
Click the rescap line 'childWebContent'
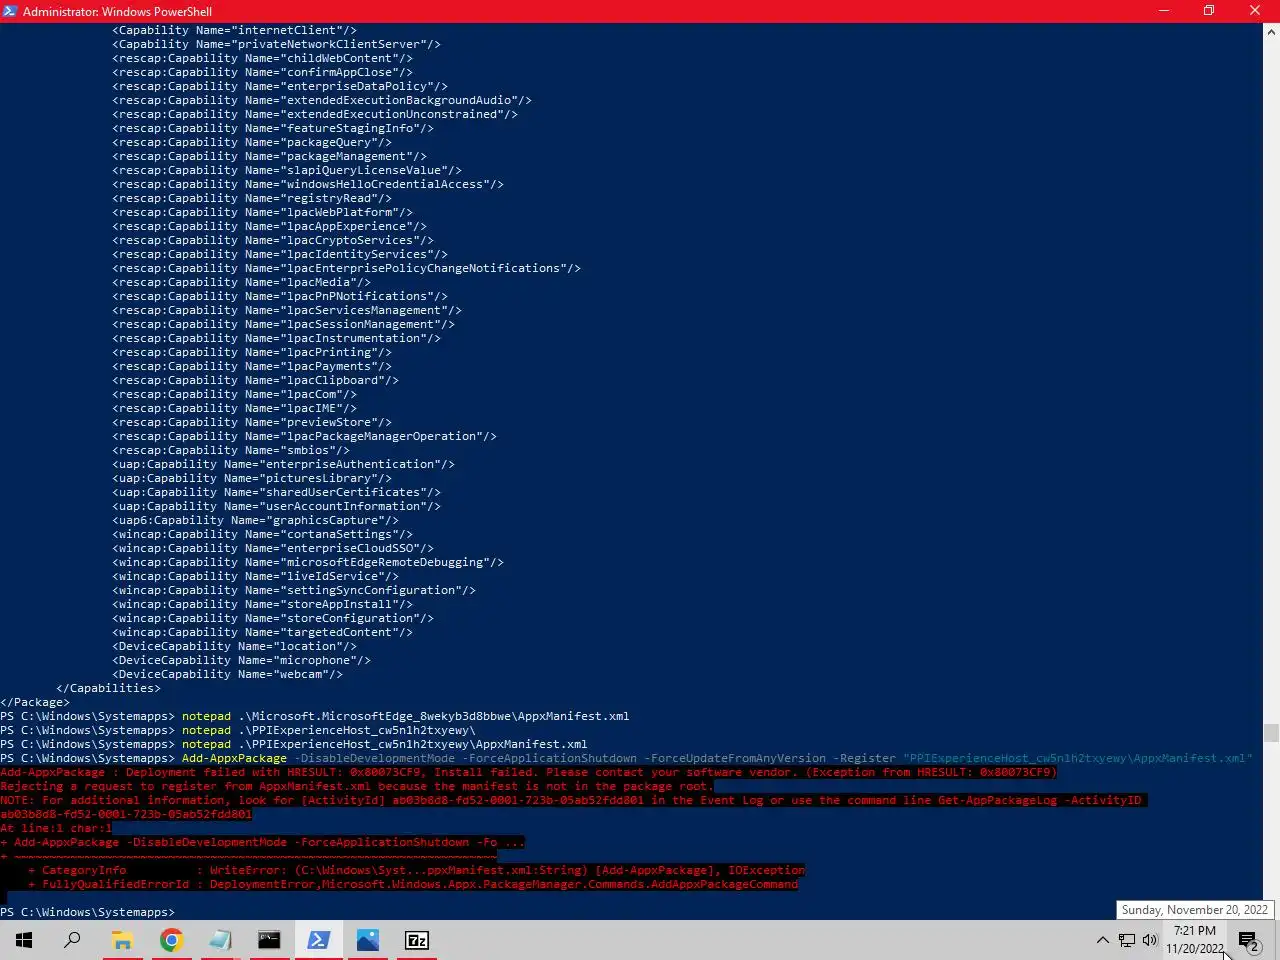point(262,58)
